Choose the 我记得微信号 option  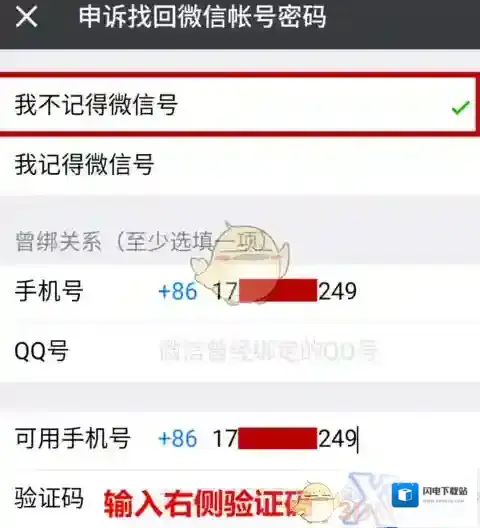point(240,164)
